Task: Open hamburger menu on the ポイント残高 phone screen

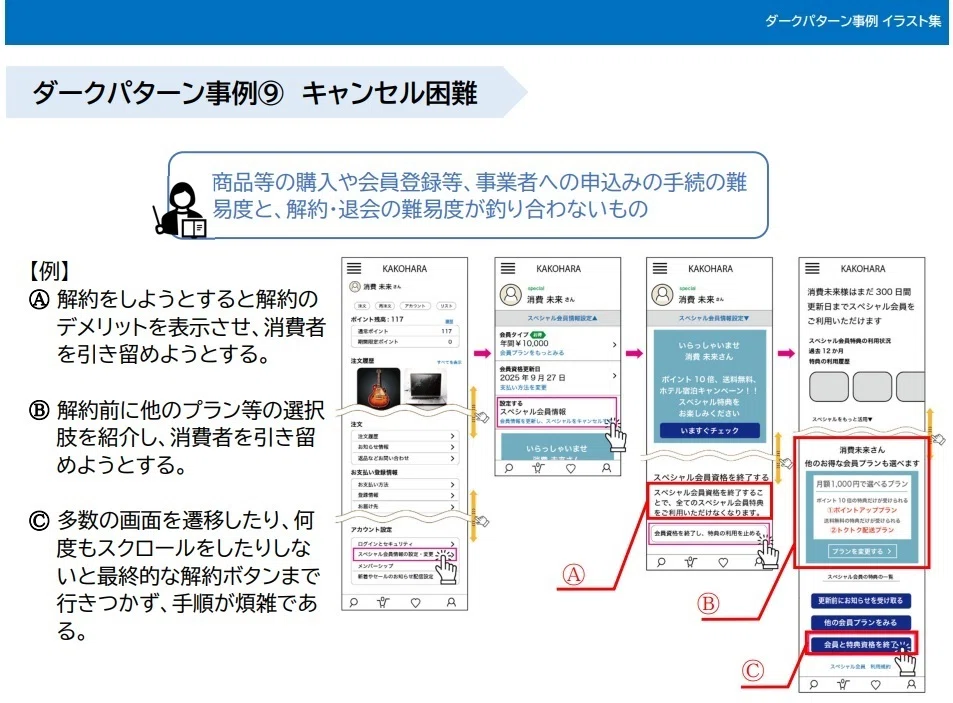Action: (x=354, y=268)
